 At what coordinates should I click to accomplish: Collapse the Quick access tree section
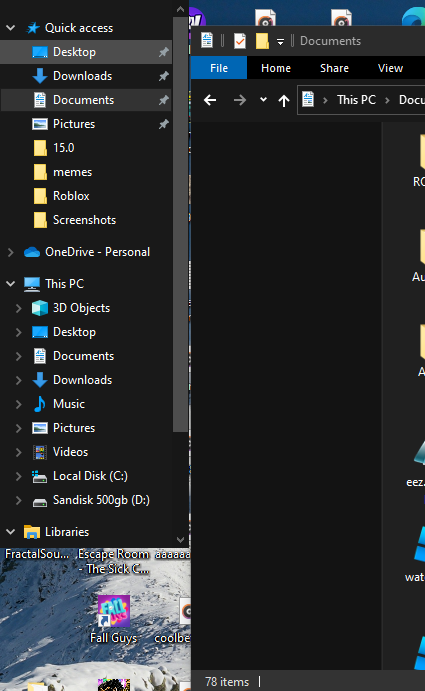pyautogui.click(x=11, y=28)
